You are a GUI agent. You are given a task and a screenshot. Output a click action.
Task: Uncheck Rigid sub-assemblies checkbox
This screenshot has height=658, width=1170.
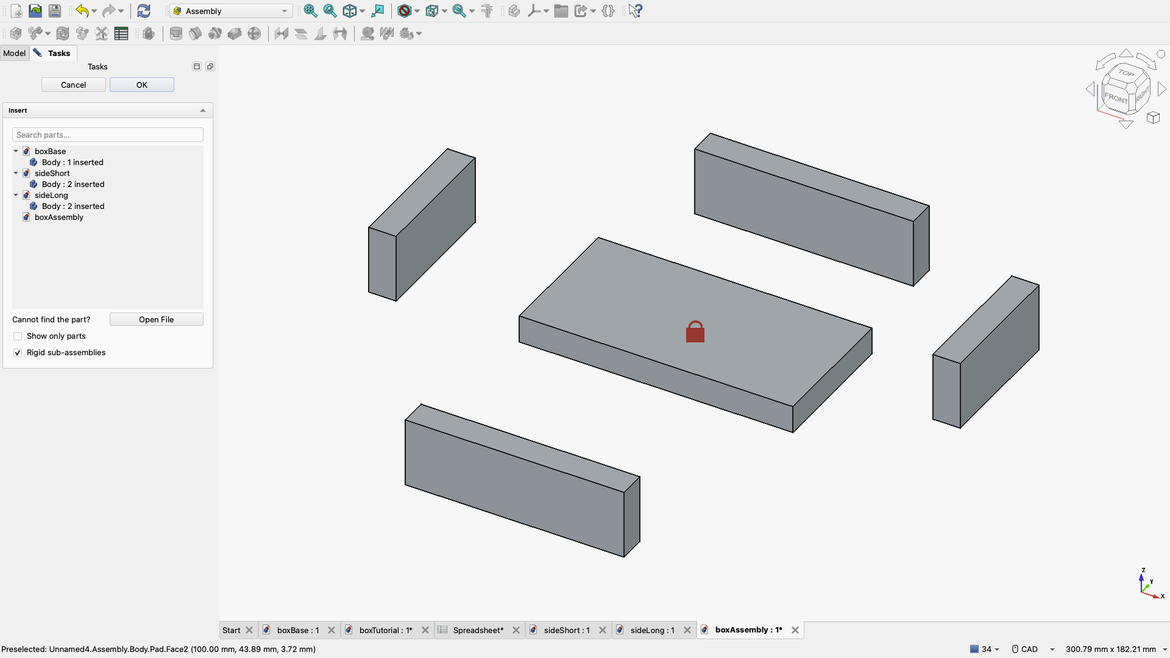[x=18, y=353]
